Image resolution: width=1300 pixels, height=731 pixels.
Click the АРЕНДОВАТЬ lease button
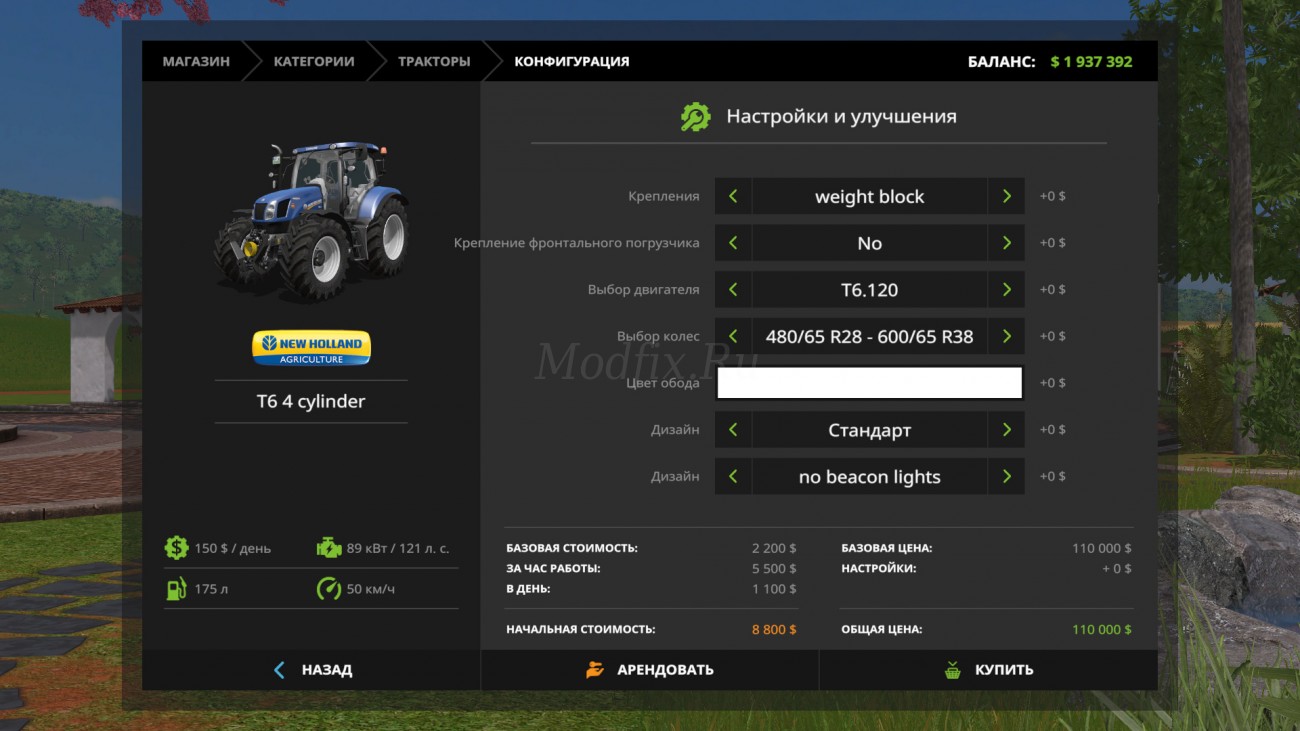650,670
